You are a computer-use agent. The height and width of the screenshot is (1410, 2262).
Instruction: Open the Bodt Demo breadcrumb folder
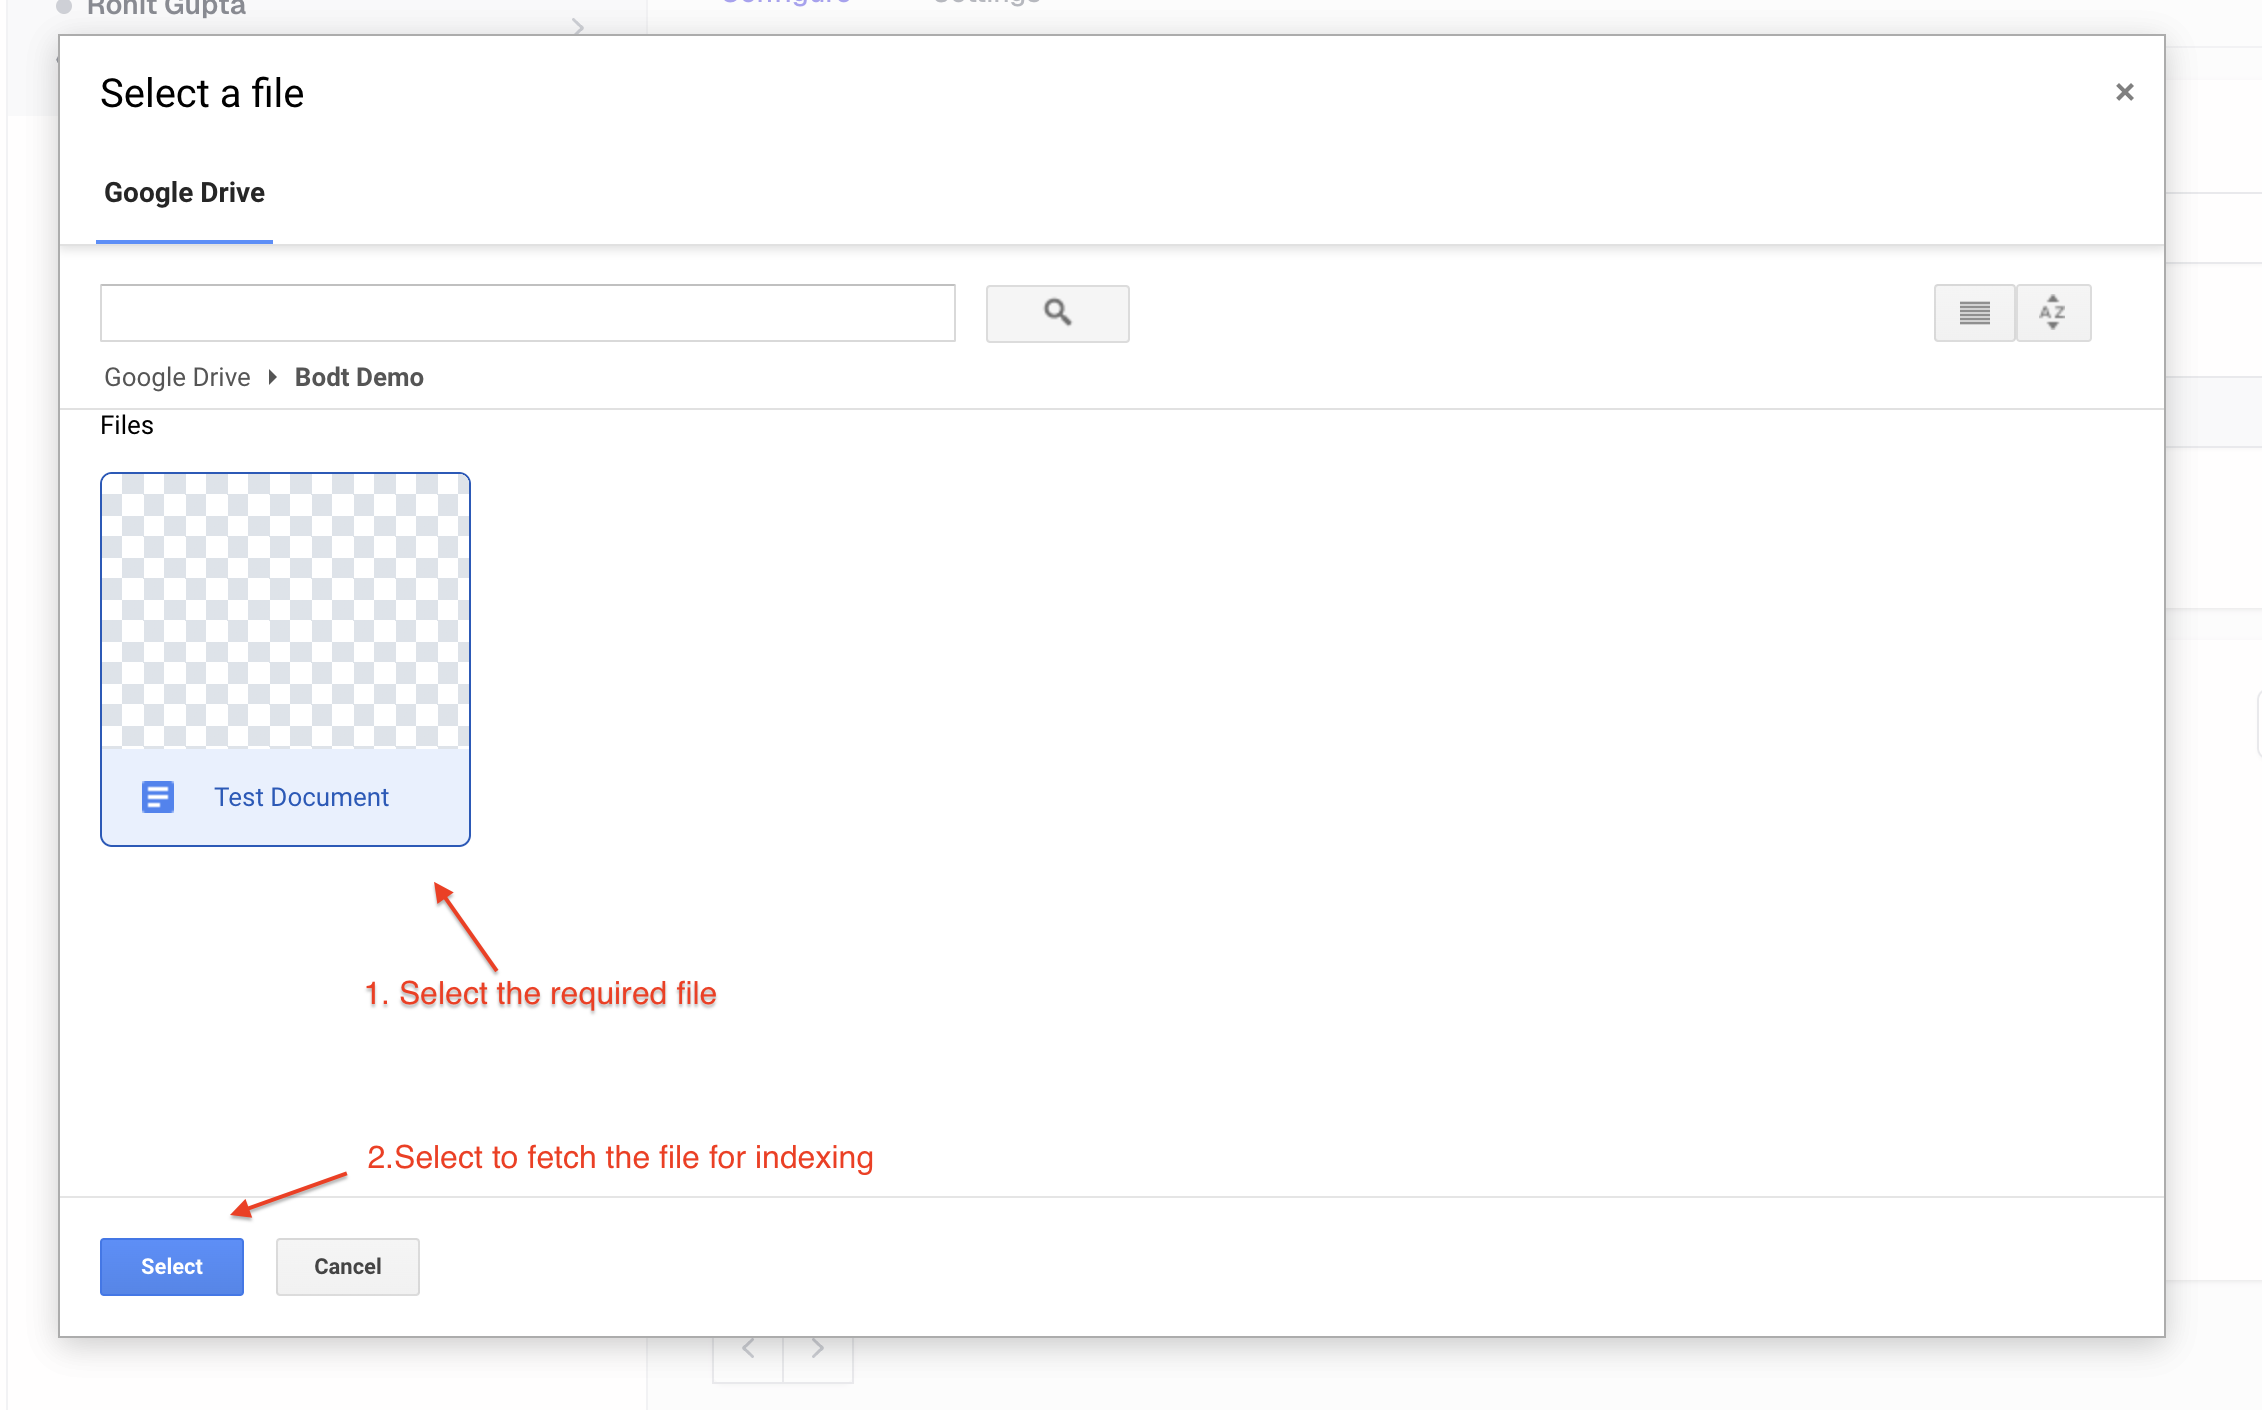[x=359, y=377]
